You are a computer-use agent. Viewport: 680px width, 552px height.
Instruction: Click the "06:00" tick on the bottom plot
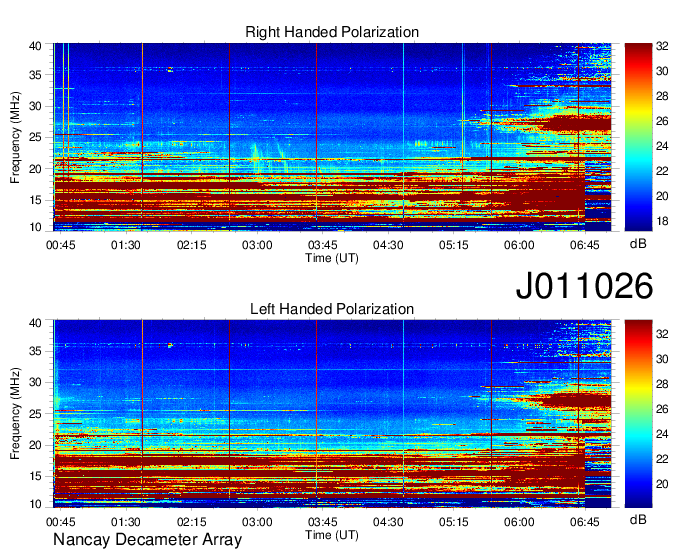coord(519,522)
